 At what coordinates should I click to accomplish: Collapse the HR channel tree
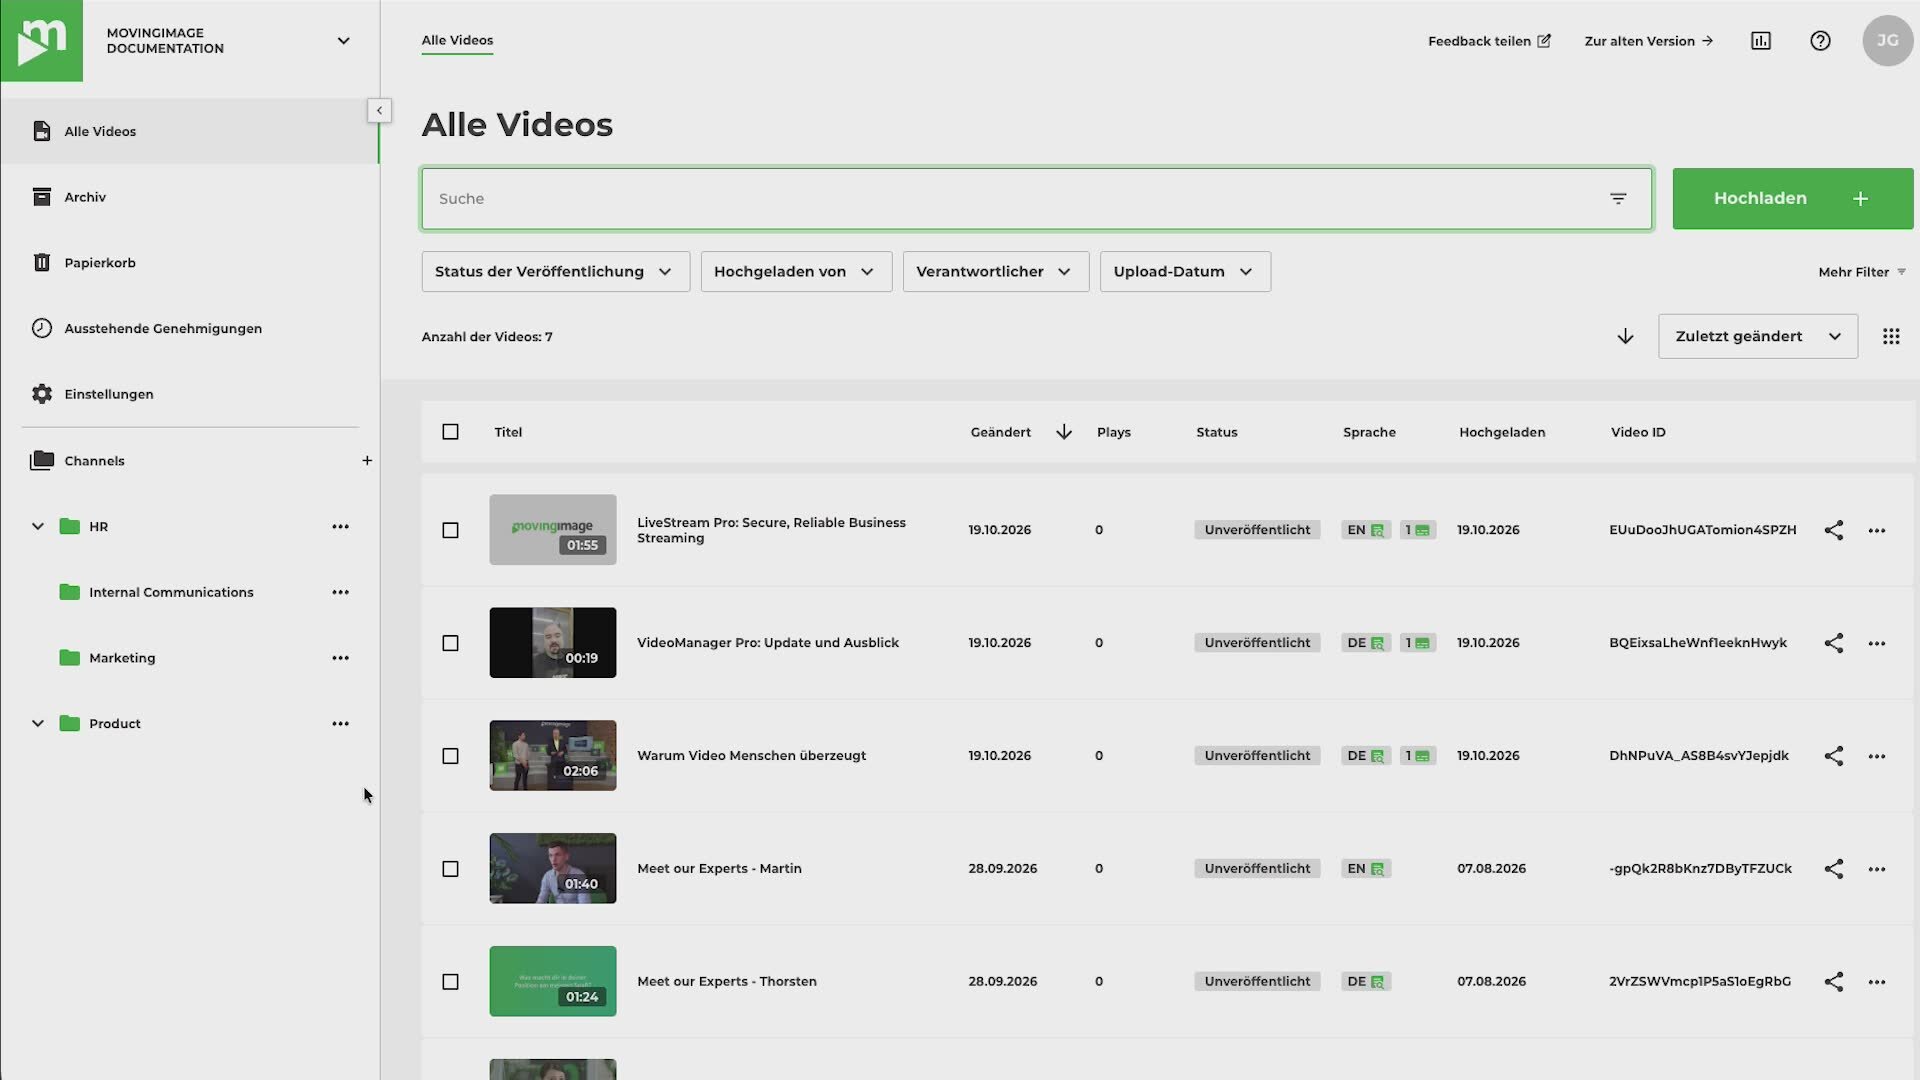point(38,527)
